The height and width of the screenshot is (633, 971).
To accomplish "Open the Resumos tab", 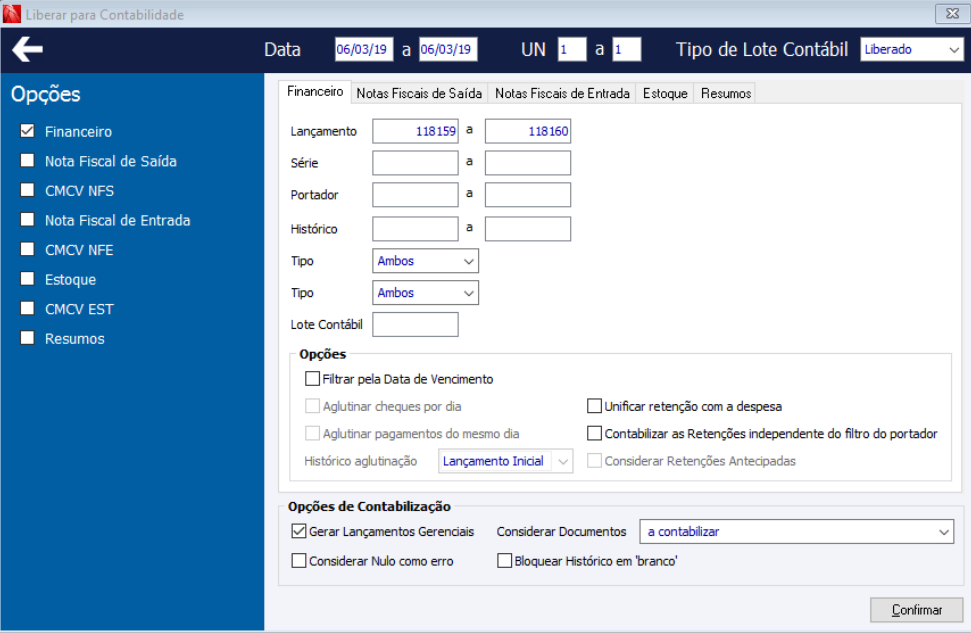I will [726, 94].
